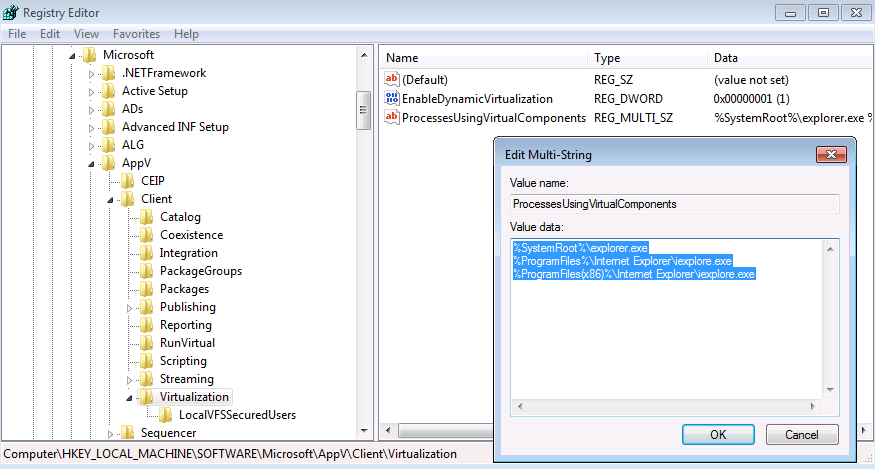875x469 pixels.
Task: Collapse the Microsoft tree node
Action: [x=72, y=55]
